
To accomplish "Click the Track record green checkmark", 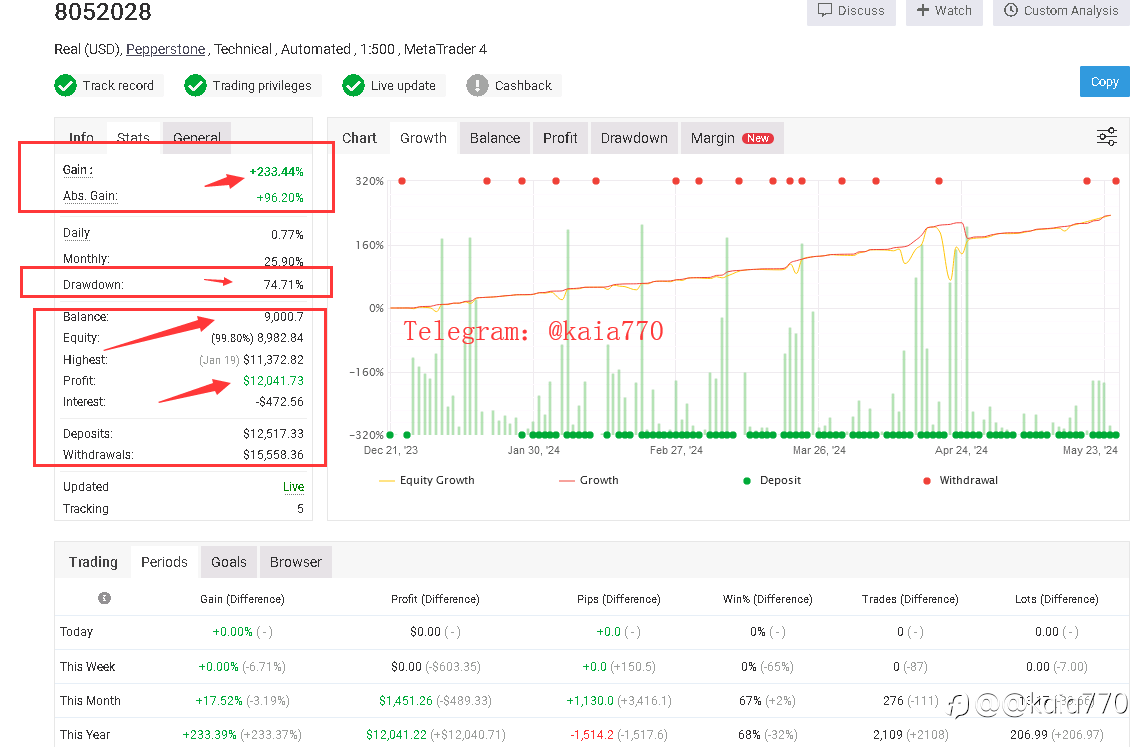I will pos(65,86).
